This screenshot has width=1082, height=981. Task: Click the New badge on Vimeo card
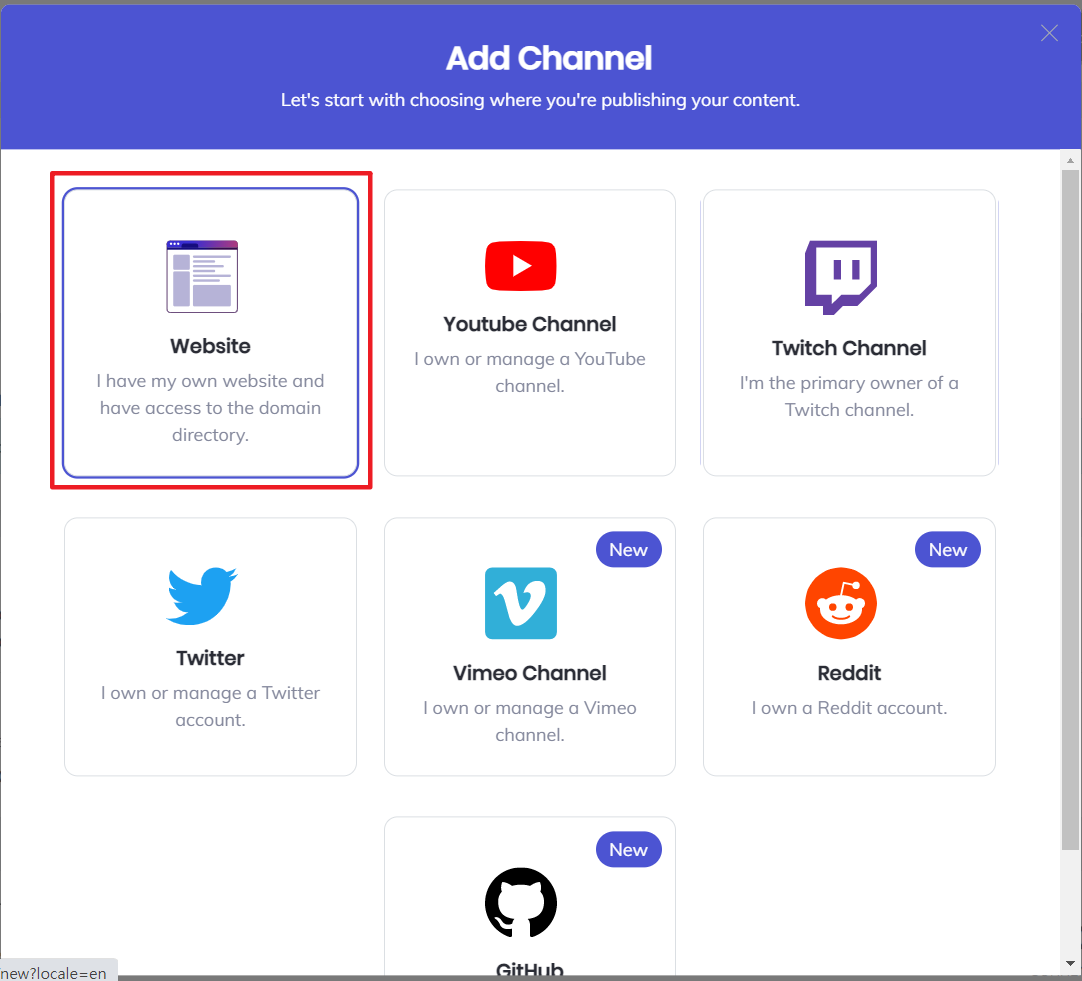(628, 549)
